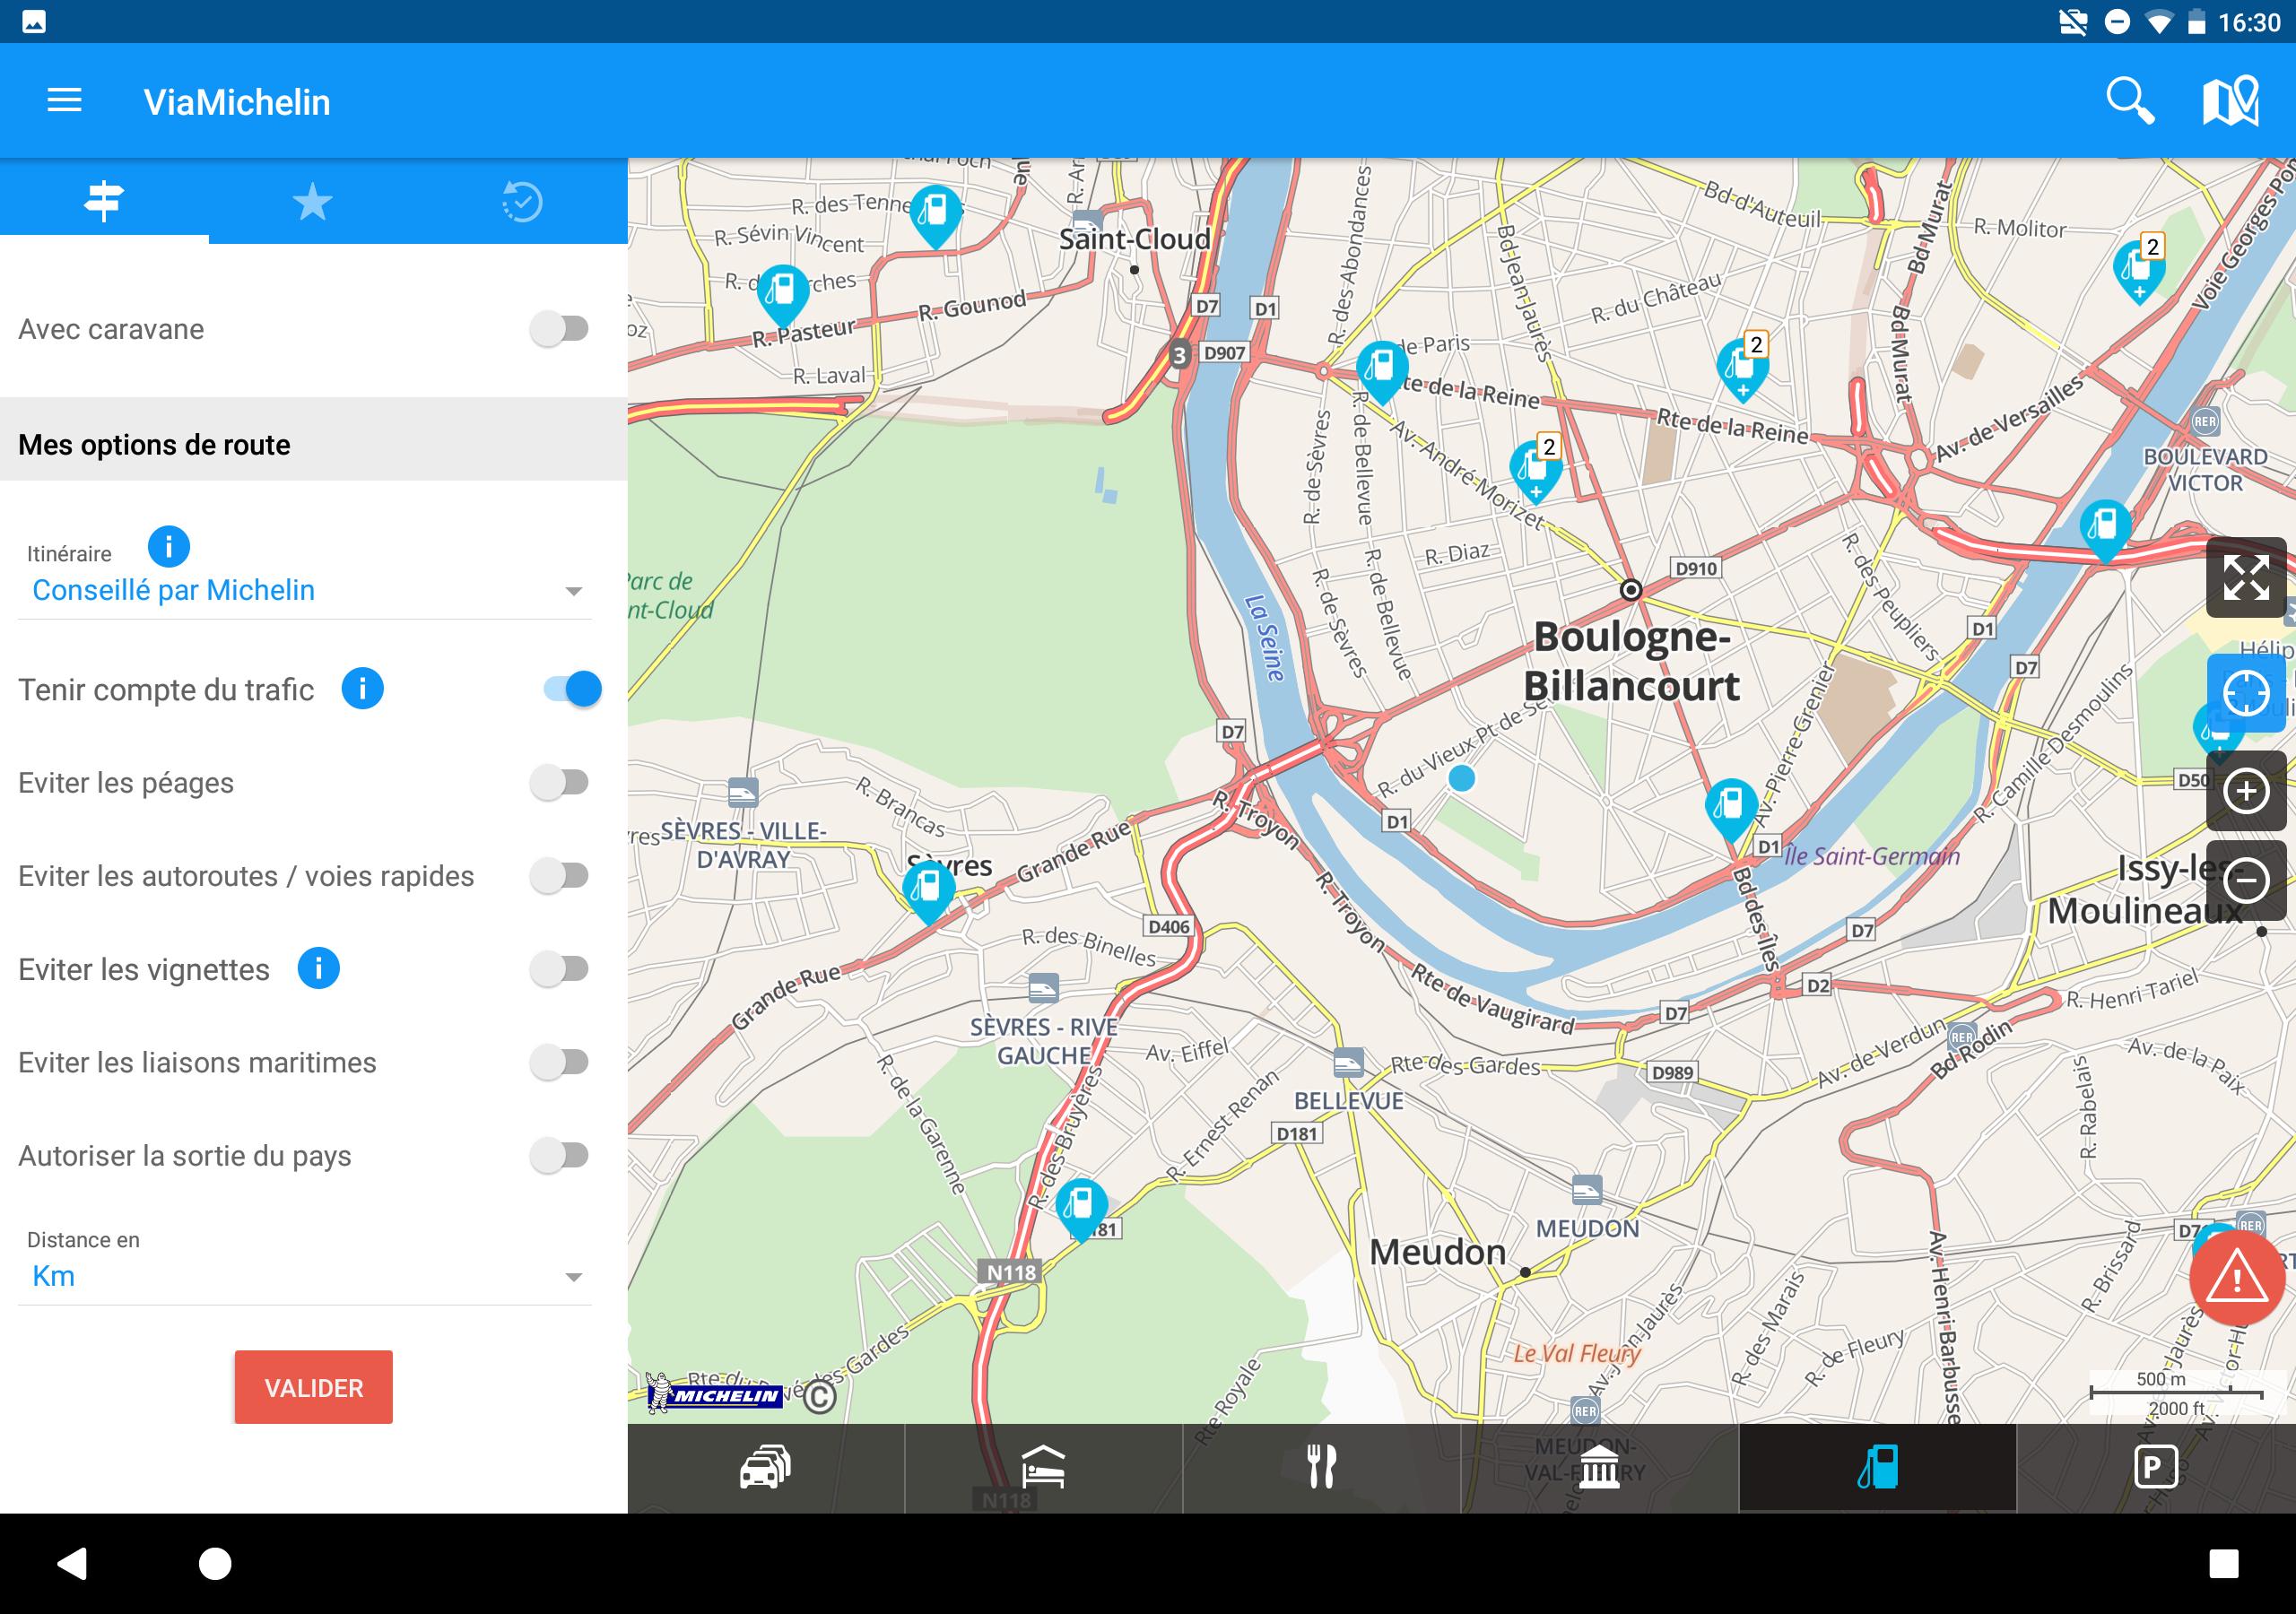Center map on my location
The image size is (2296, 1614).
pos(2246,693)
